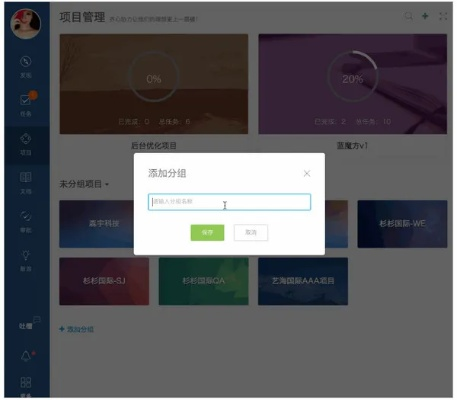Open the notification bell icon
The height and width of the screenshot is (400, 457).
point(26,356)
